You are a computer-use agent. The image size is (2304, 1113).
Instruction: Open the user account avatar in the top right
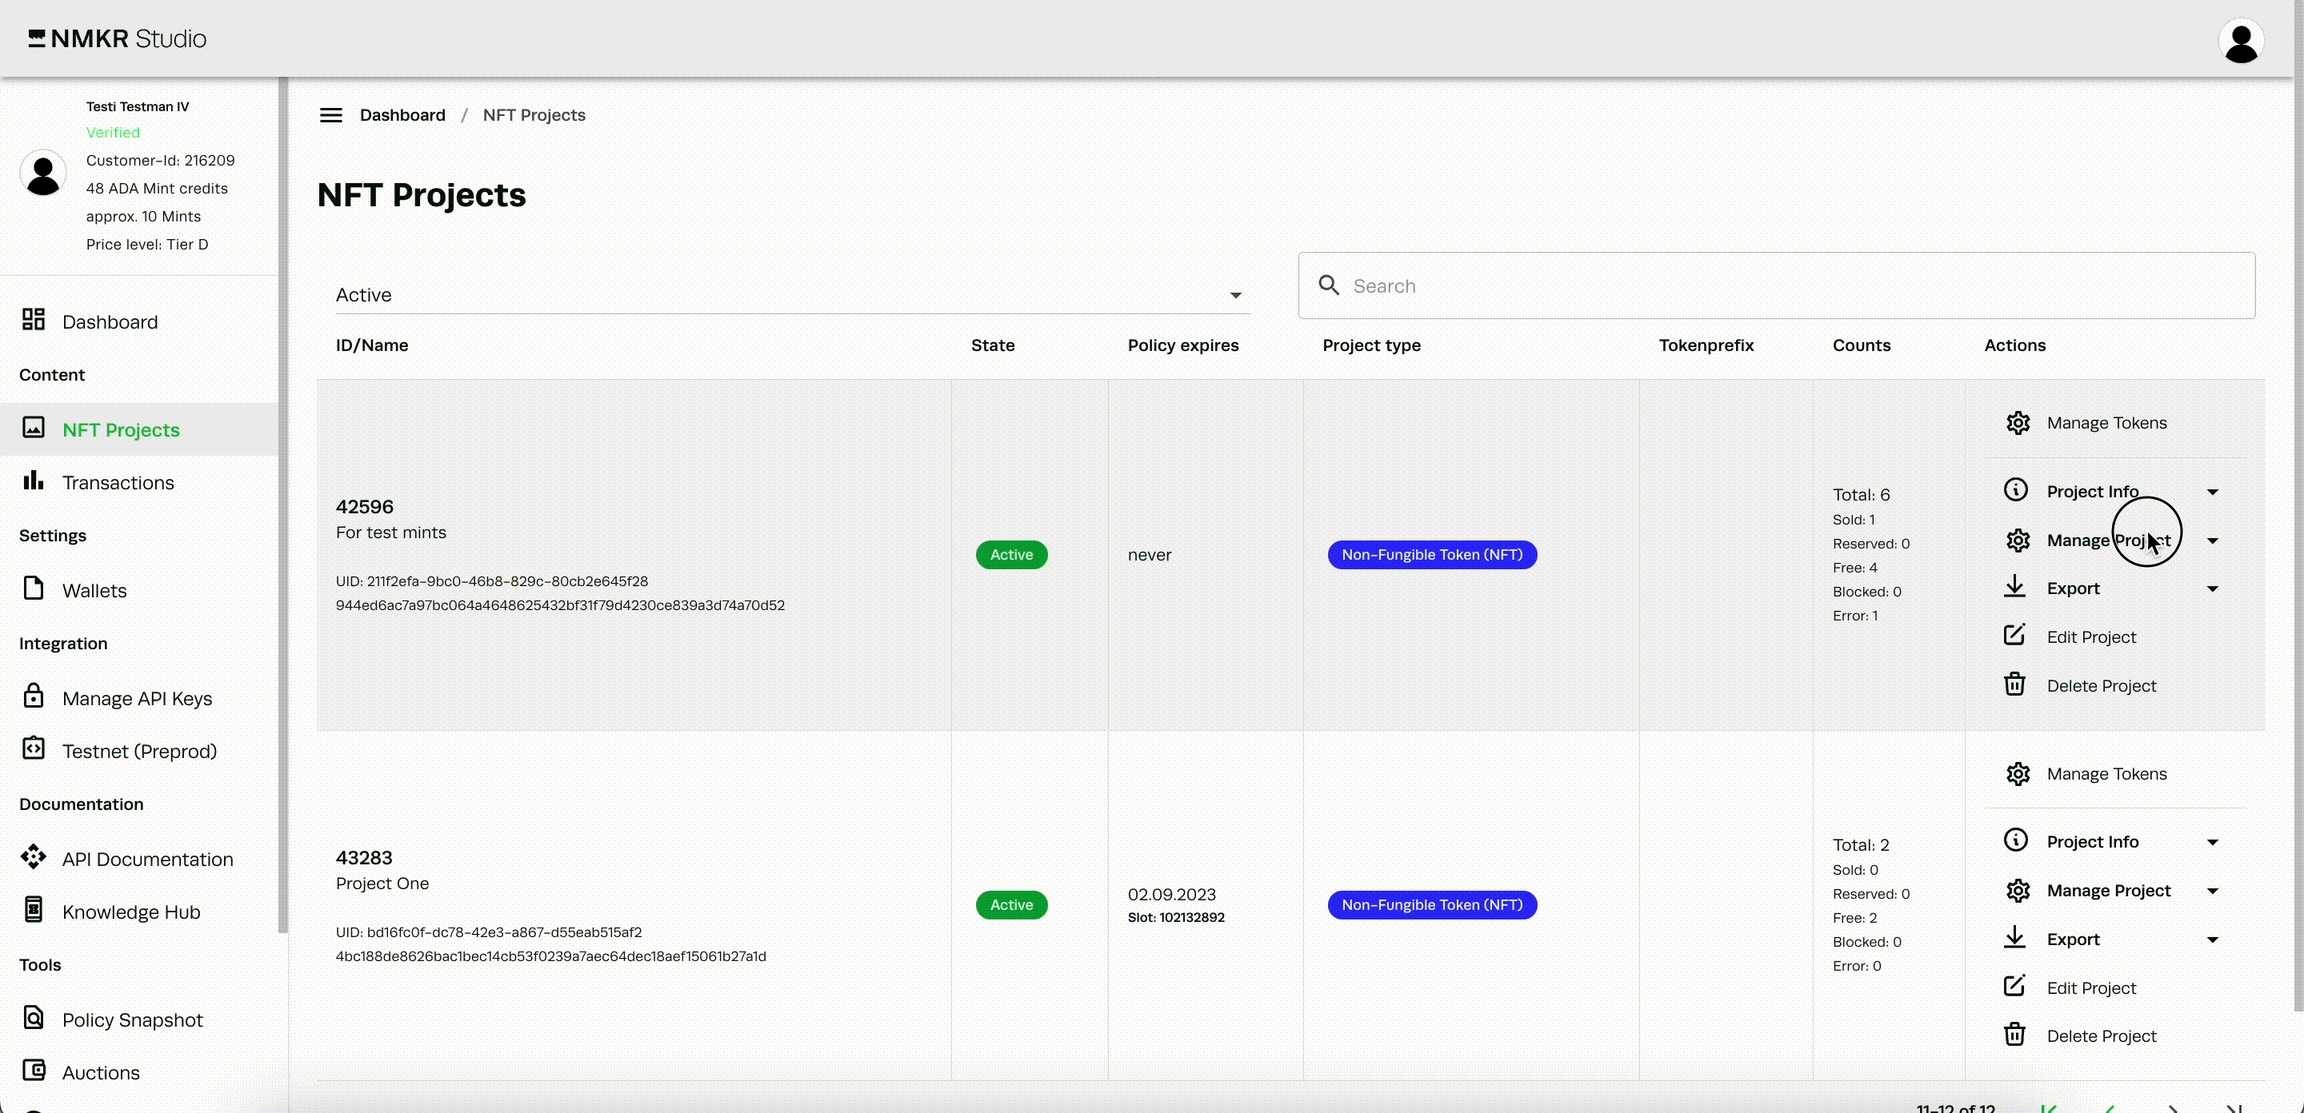[2241, 41]
